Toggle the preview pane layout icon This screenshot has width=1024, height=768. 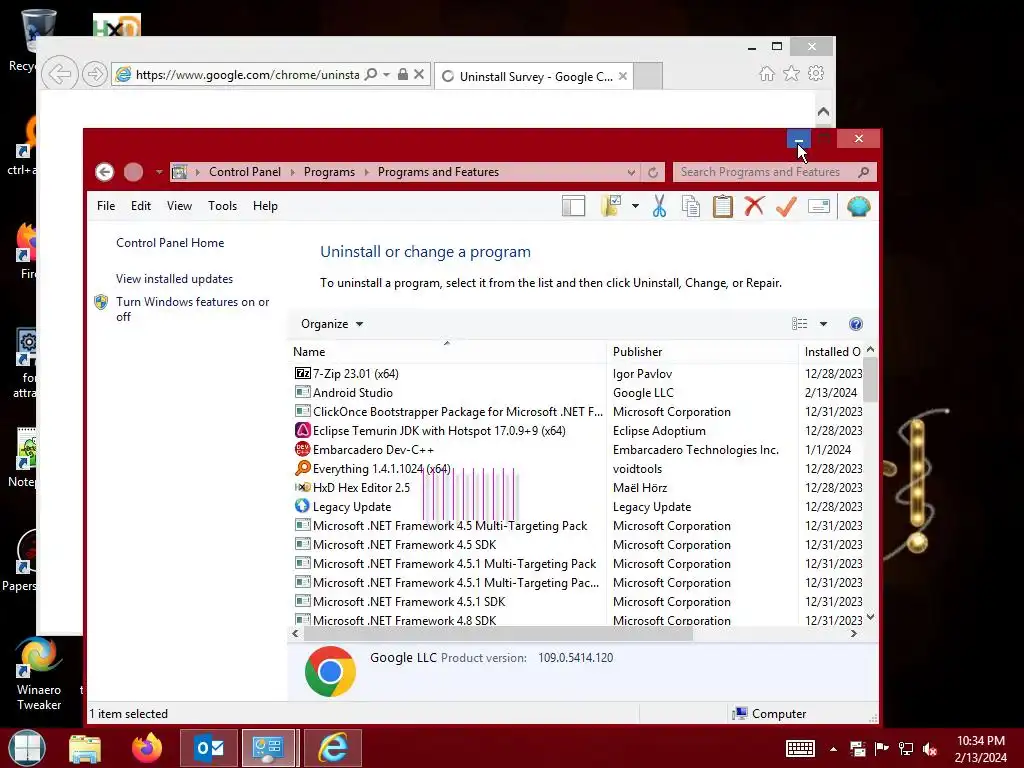pyautogui.click(x=573, y=206)
